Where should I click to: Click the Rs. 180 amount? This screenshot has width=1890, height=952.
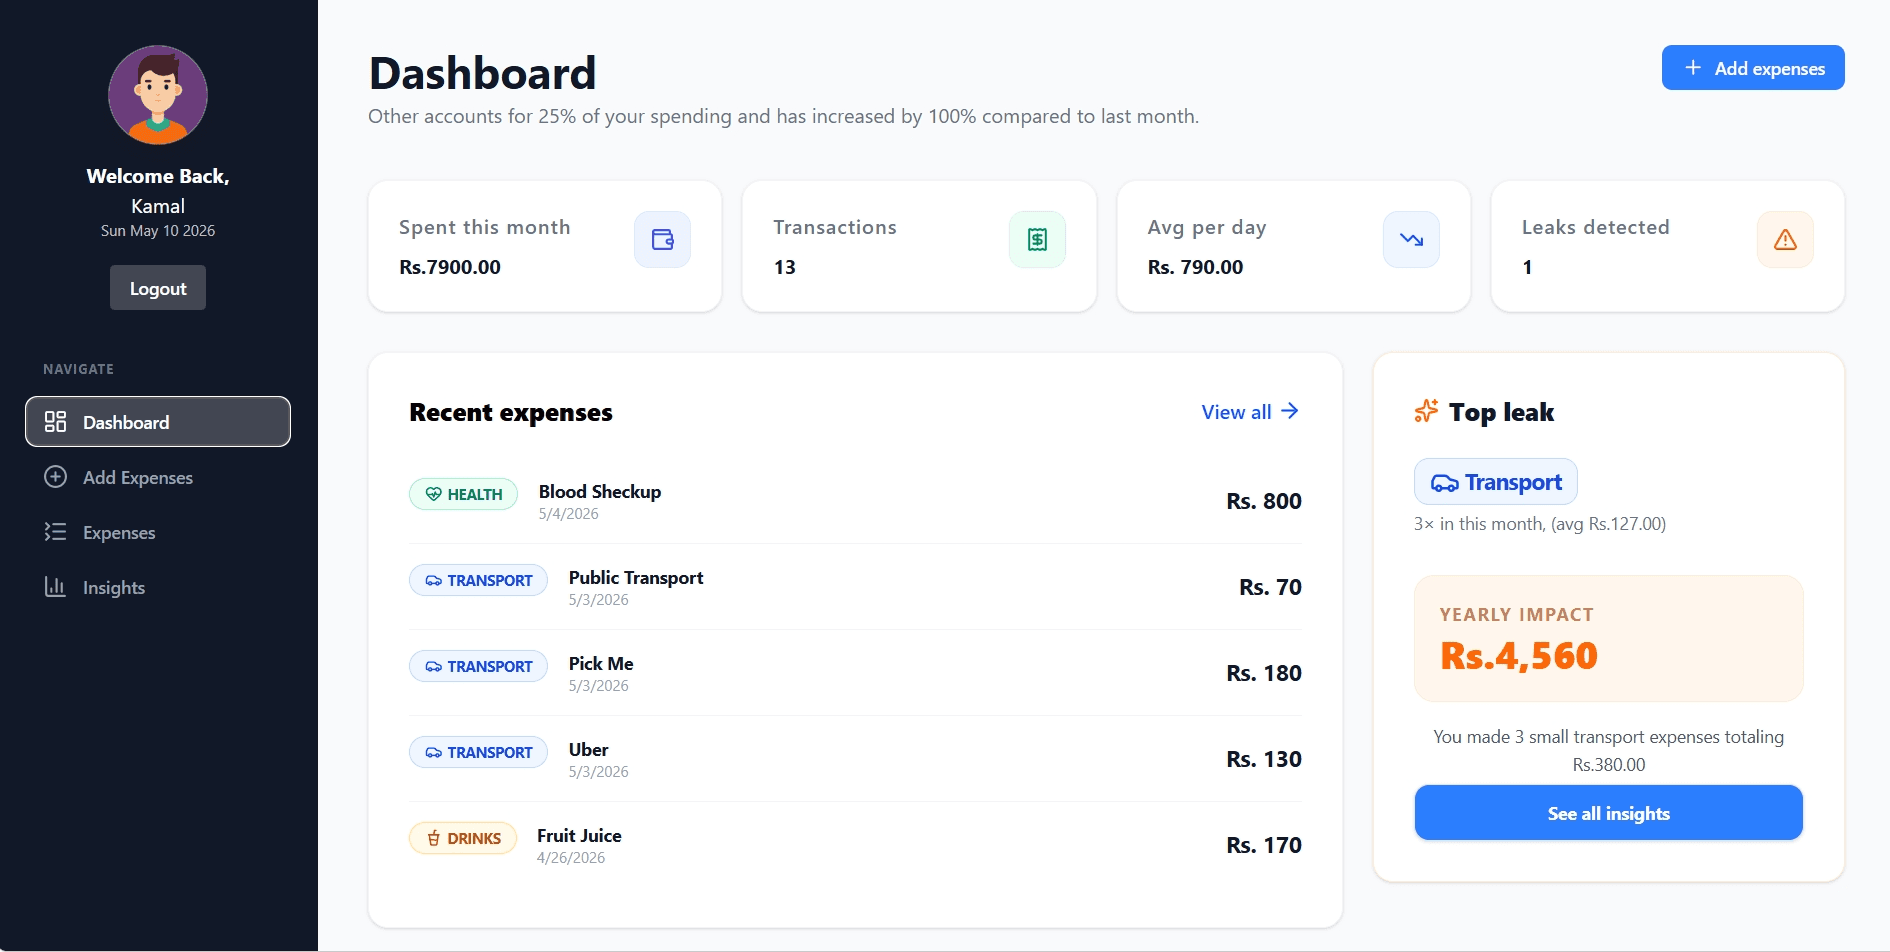coord(1264,673)
